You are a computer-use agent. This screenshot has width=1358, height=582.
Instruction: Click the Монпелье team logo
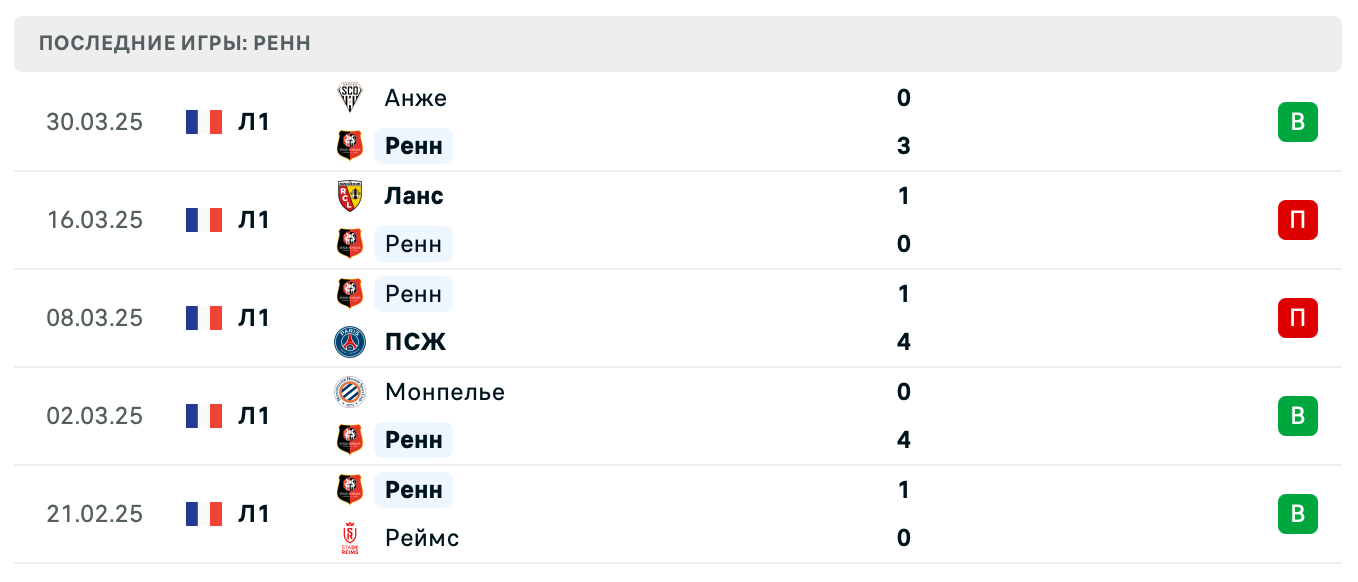(349, 392)
